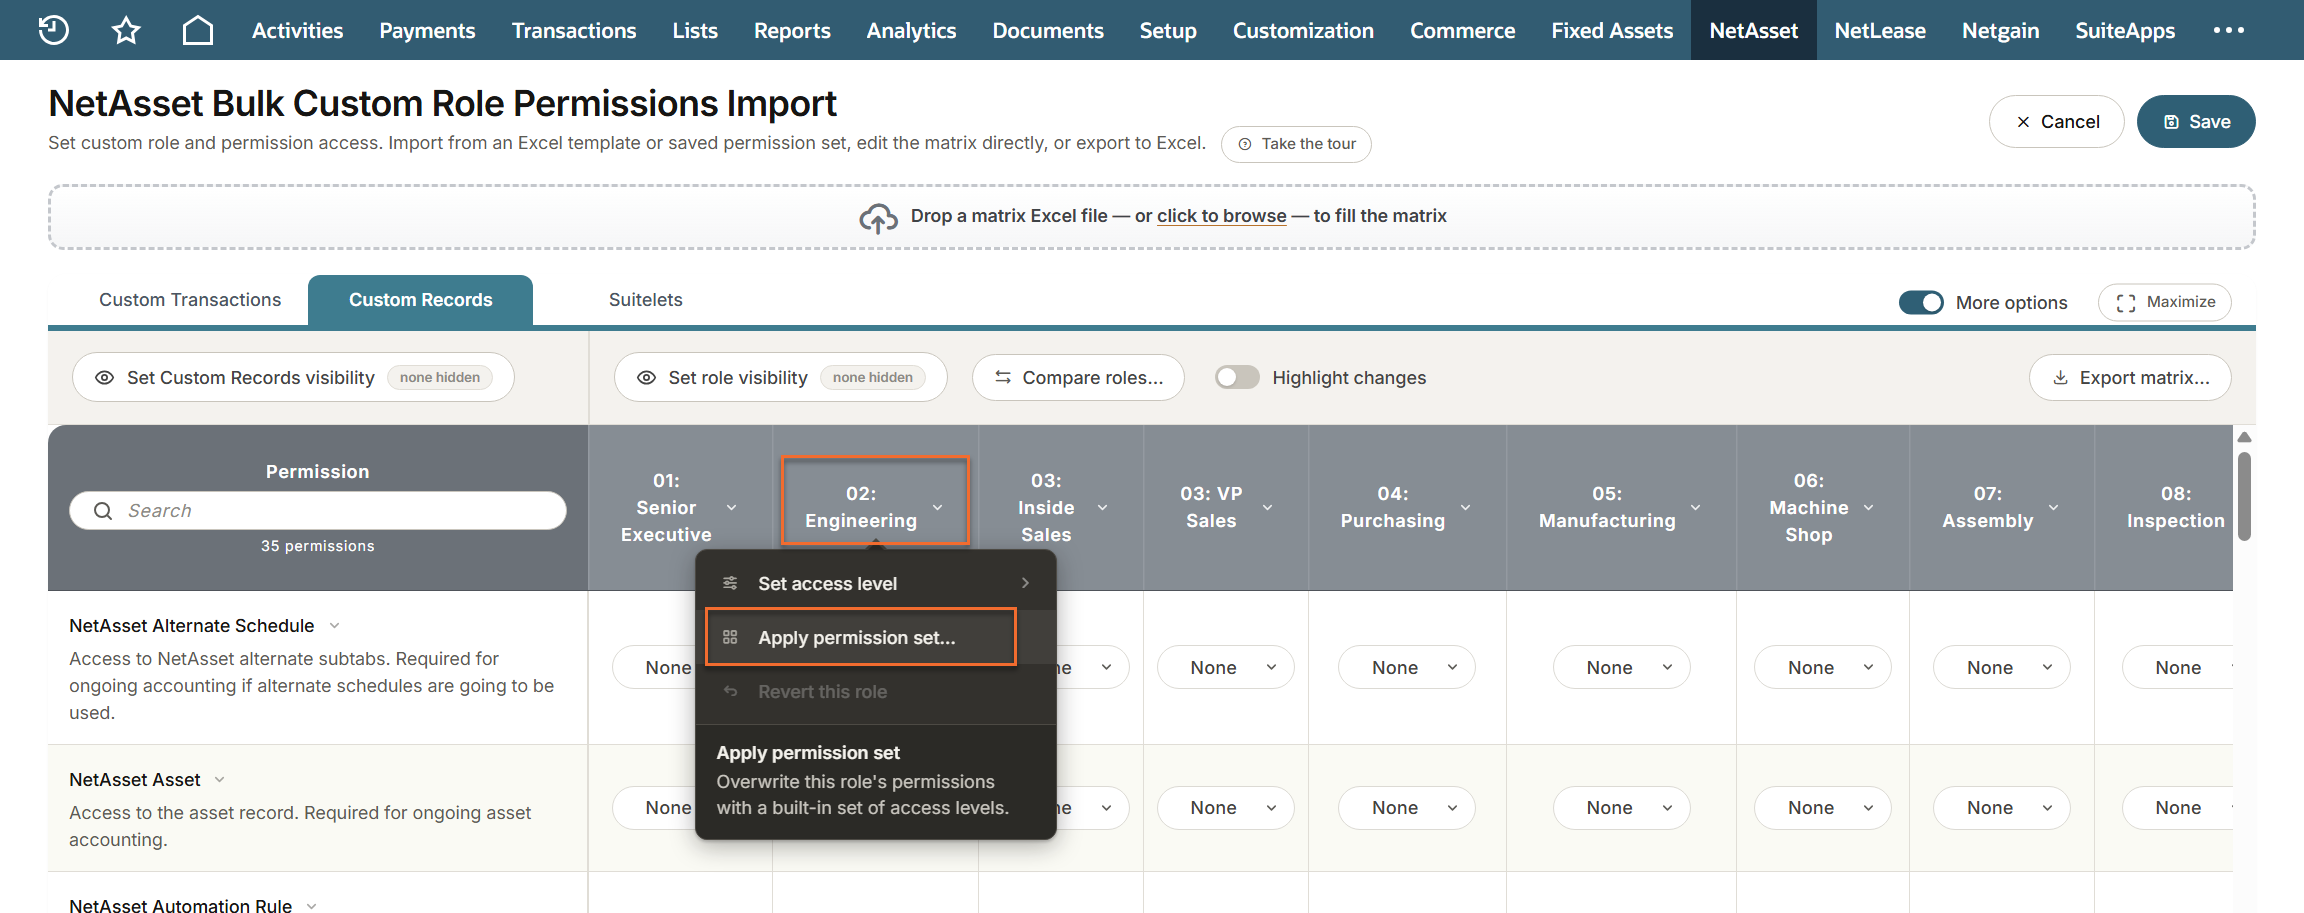
Task: Open the 06: Machine Shop column menu
Action: (1868, 508)
